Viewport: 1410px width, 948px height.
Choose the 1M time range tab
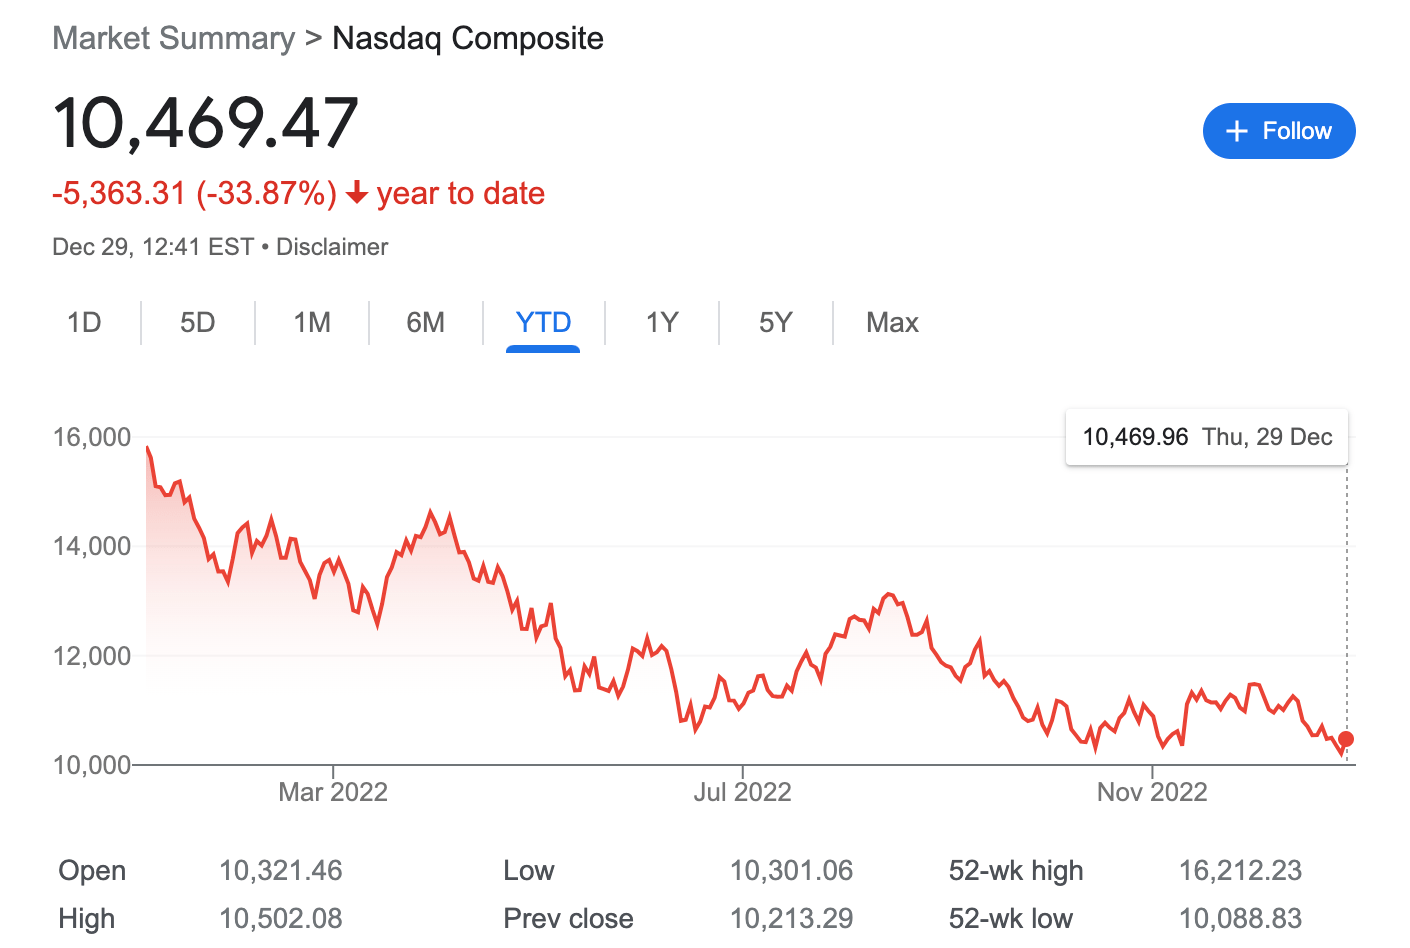tap(312, 322)
